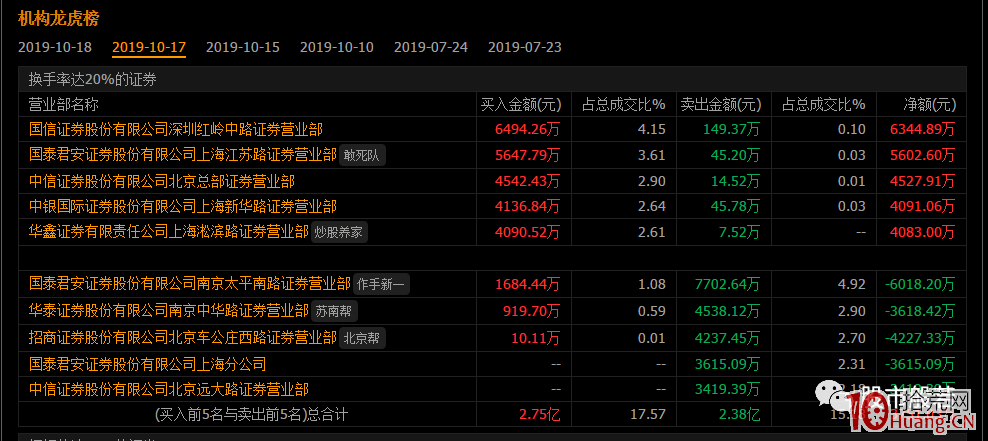Open 中信证券北京总部证券营业部 link
This screenshot has width=988, height=441.
coord(162,181)
